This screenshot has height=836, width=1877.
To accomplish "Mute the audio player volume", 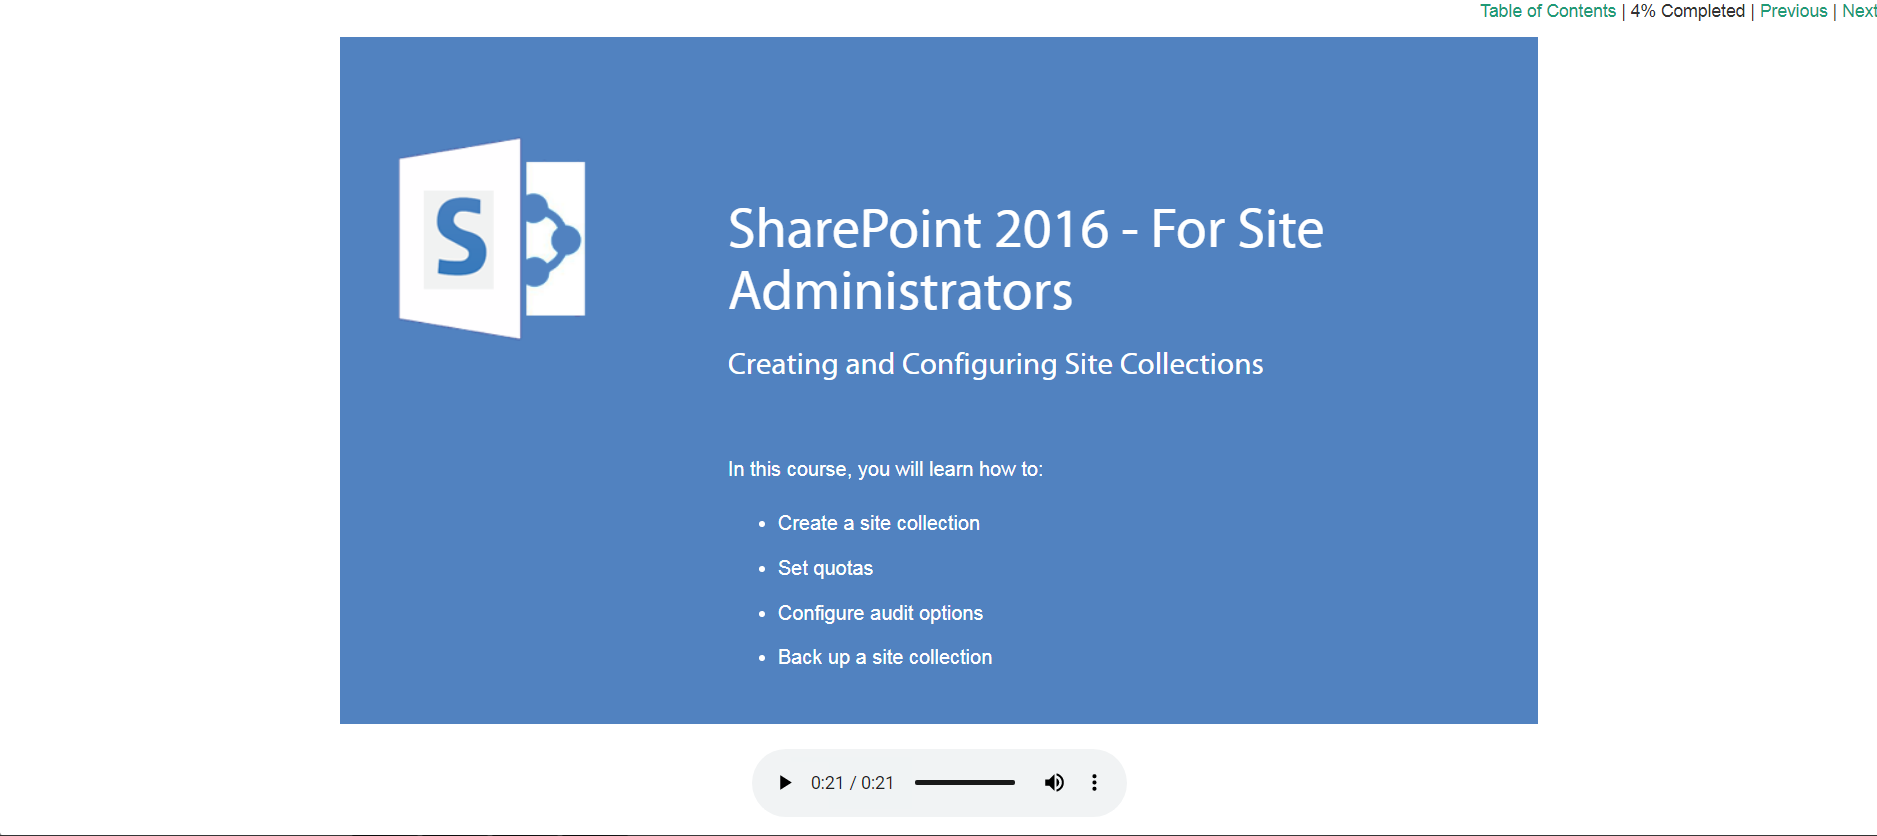I will [1054, 783].
